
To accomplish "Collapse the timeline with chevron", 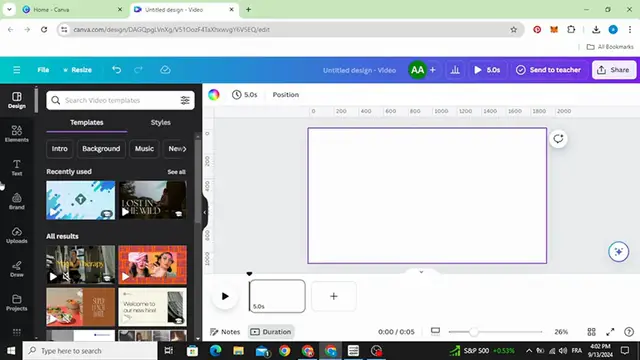I will pos(421,272).
